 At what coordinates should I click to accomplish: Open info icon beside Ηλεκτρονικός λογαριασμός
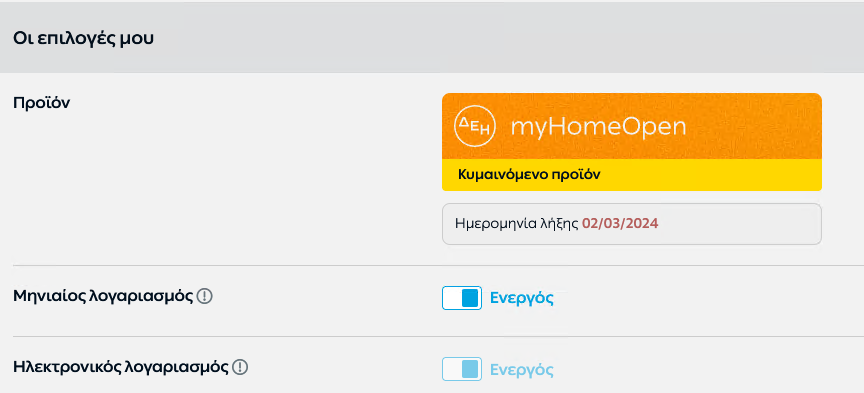[x=240, y=367]
